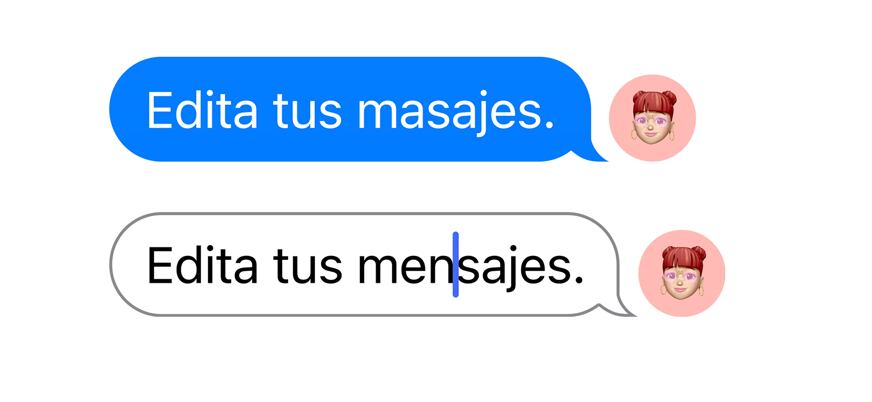
Task: Click the Memoji avatar beside the blue bubble
Action: tap(652, 118)
